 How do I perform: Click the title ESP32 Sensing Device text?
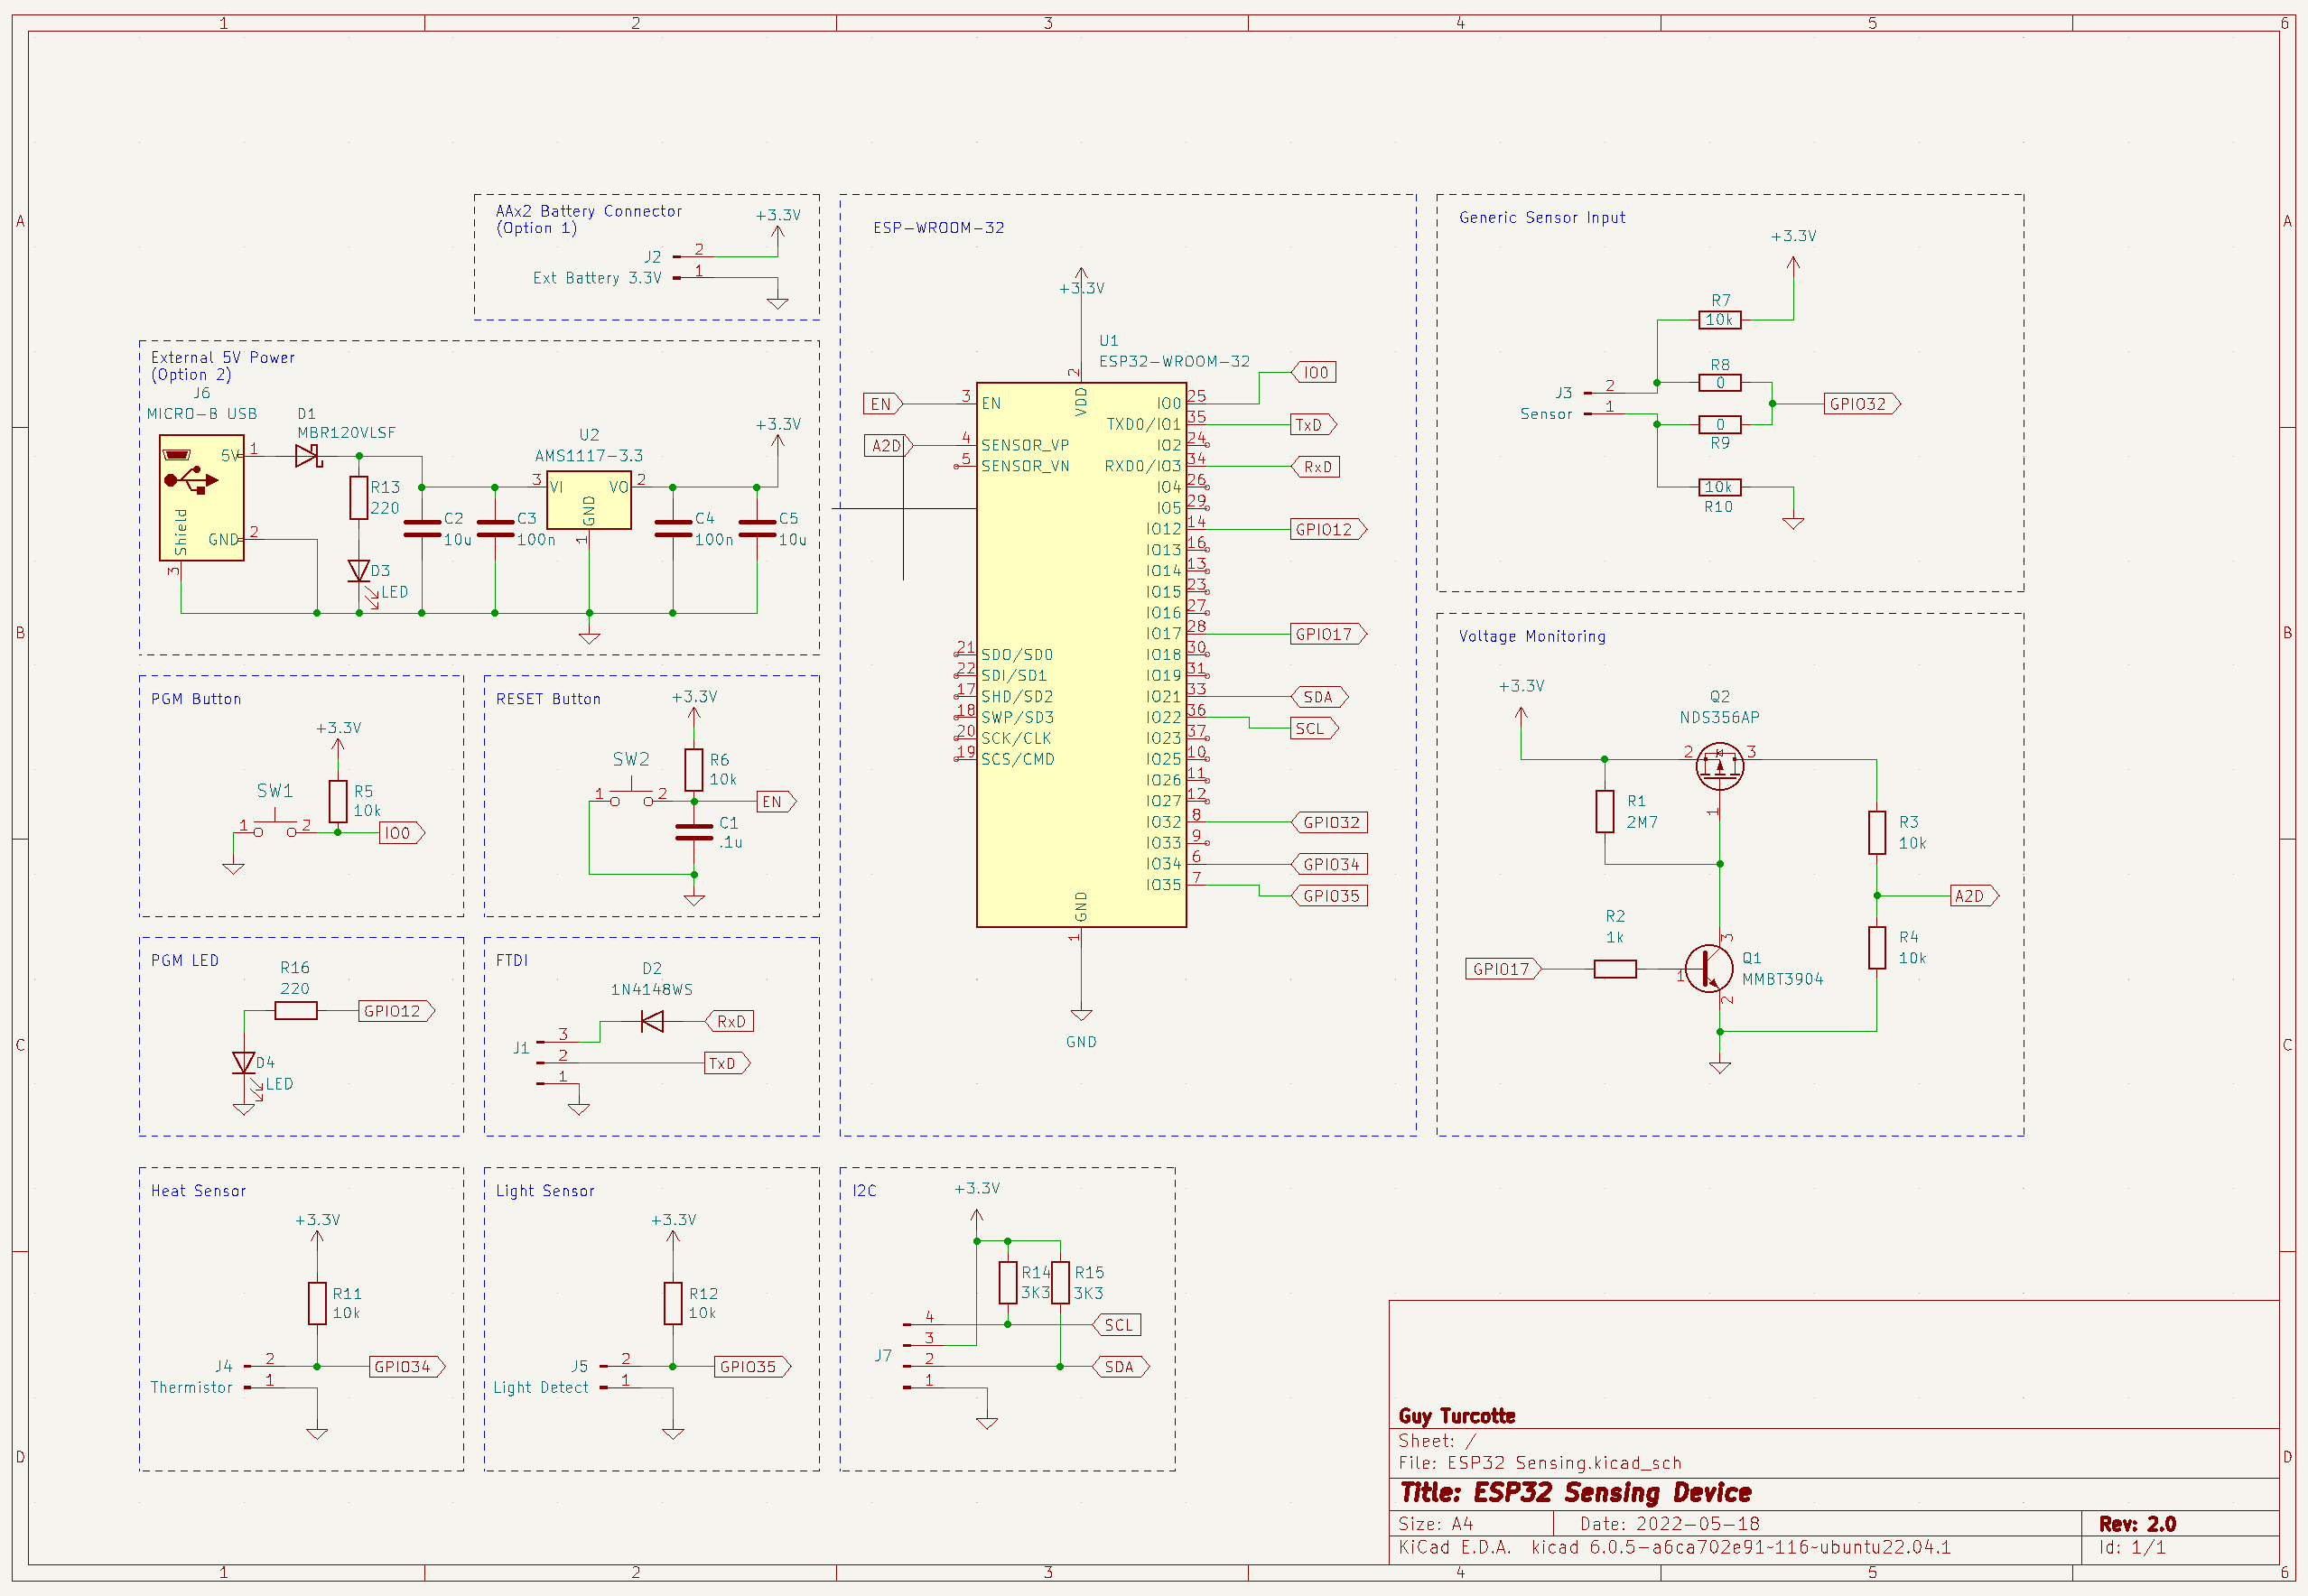coord(1575,1493)
